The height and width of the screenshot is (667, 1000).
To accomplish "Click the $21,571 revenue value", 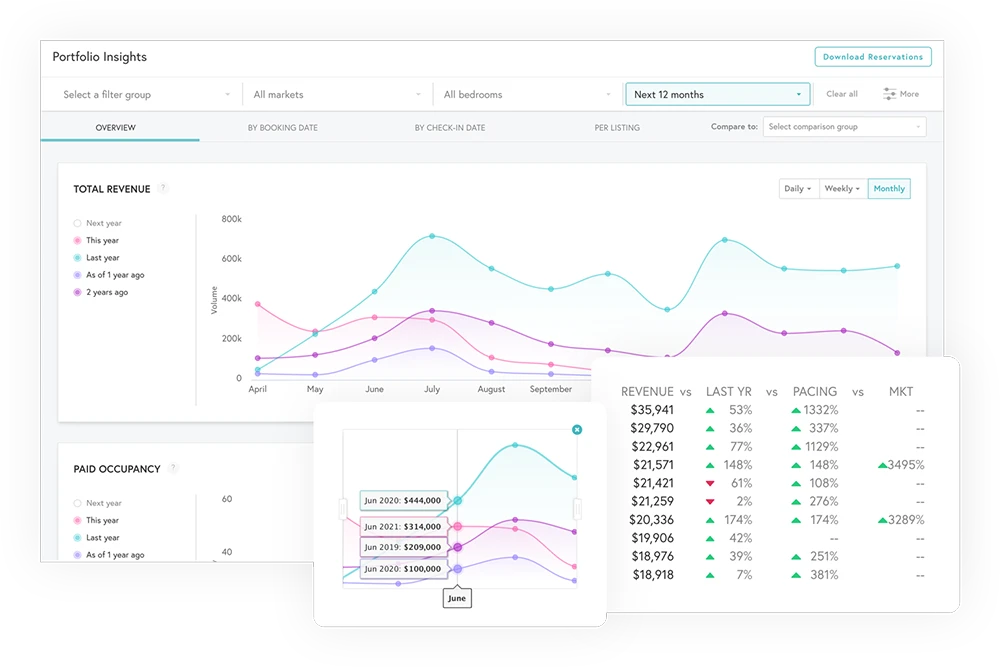I will [653, 465].
